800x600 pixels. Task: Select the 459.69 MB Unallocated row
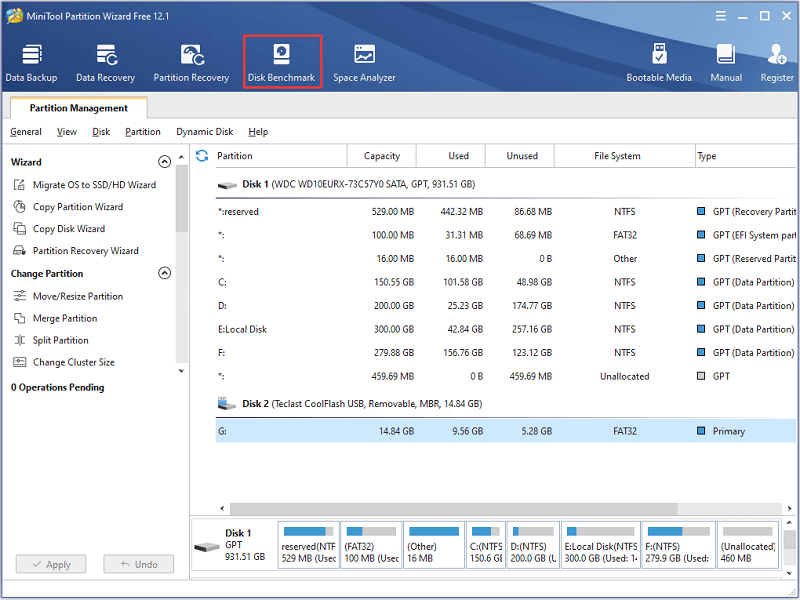pyautogui.click(x=506, y=376)
